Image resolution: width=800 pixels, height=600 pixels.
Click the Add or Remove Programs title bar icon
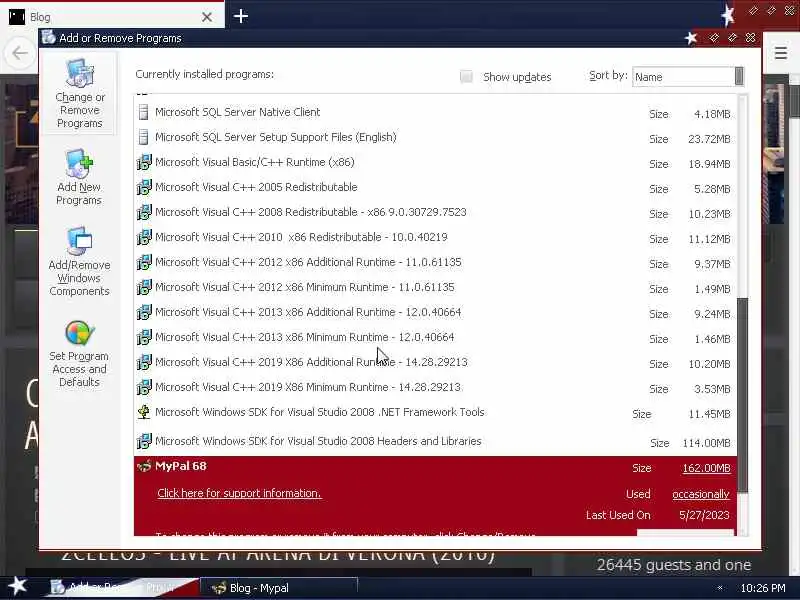[48, 38]
